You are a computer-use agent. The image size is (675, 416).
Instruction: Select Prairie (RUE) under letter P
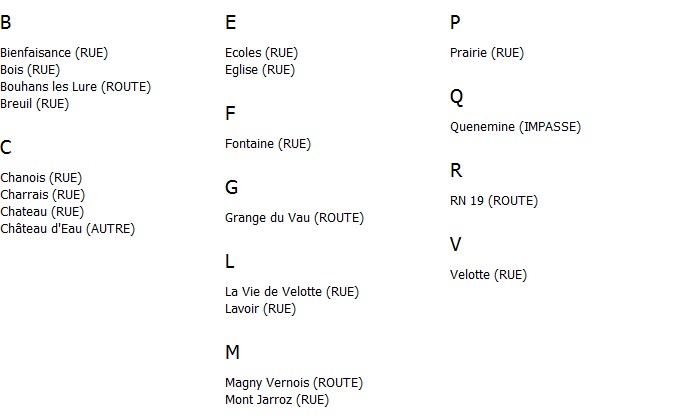487,53
